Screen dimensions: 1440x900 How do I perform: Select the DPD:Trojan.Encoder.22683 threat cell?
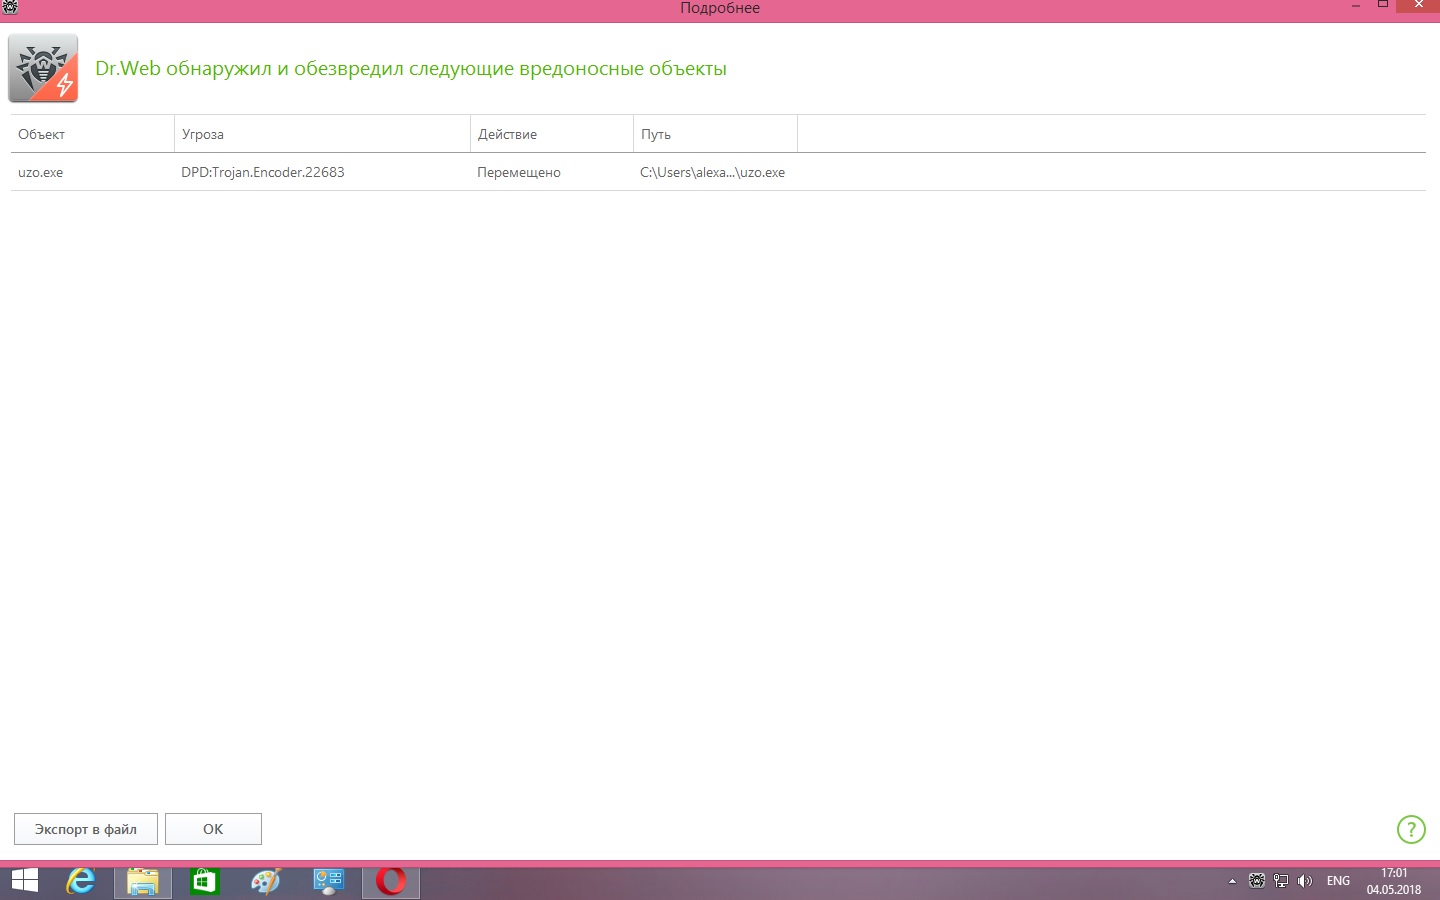pyautogui.click(x=263, y=172)
